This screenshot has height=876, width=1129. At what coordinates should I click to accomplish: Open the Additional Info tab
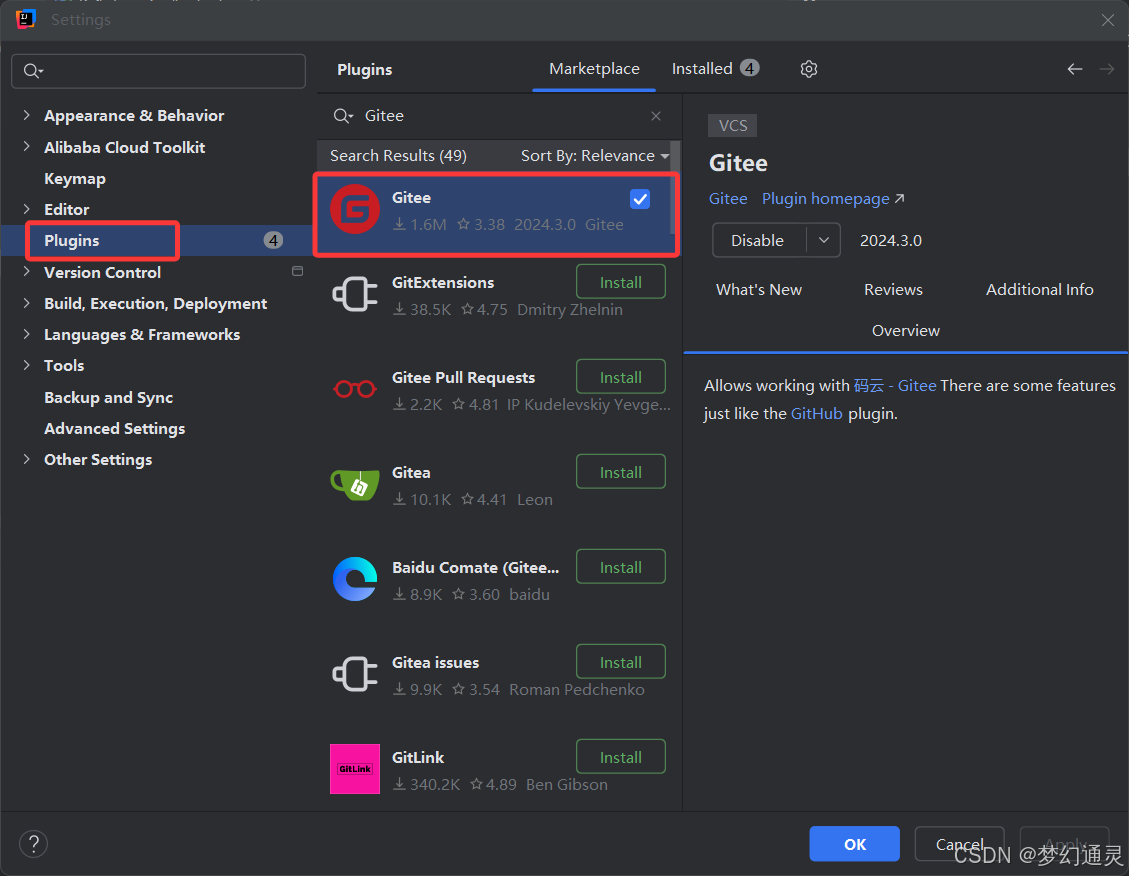pos(1039,289)
